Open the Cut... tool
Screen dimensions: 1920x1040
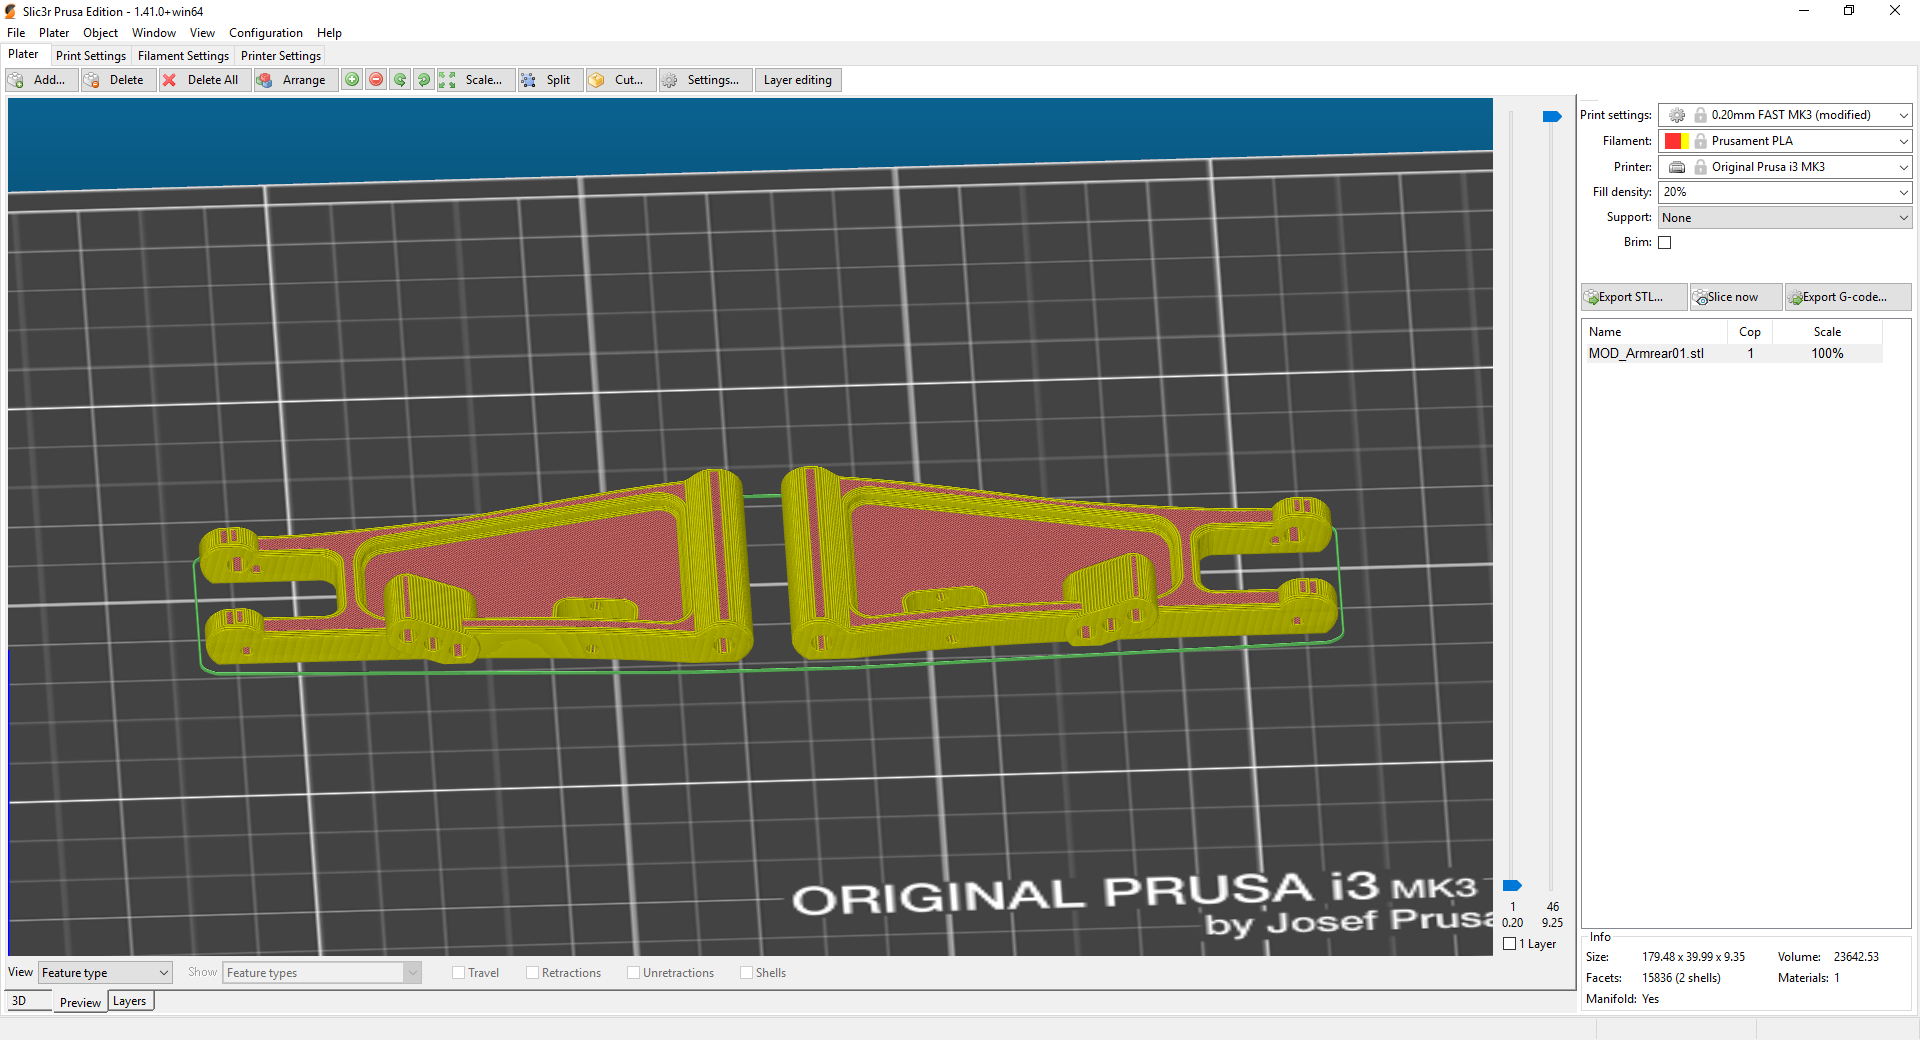[620, 80]
